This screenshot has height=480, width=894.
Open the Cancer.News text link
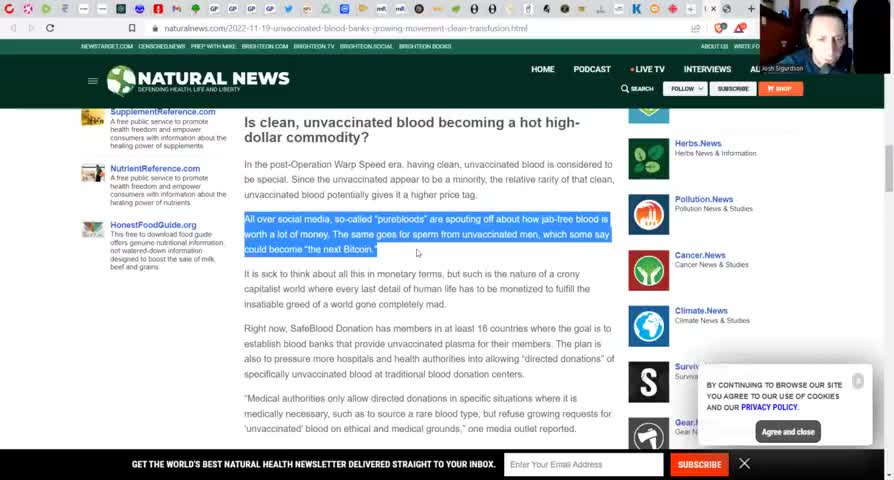point(700,255)
